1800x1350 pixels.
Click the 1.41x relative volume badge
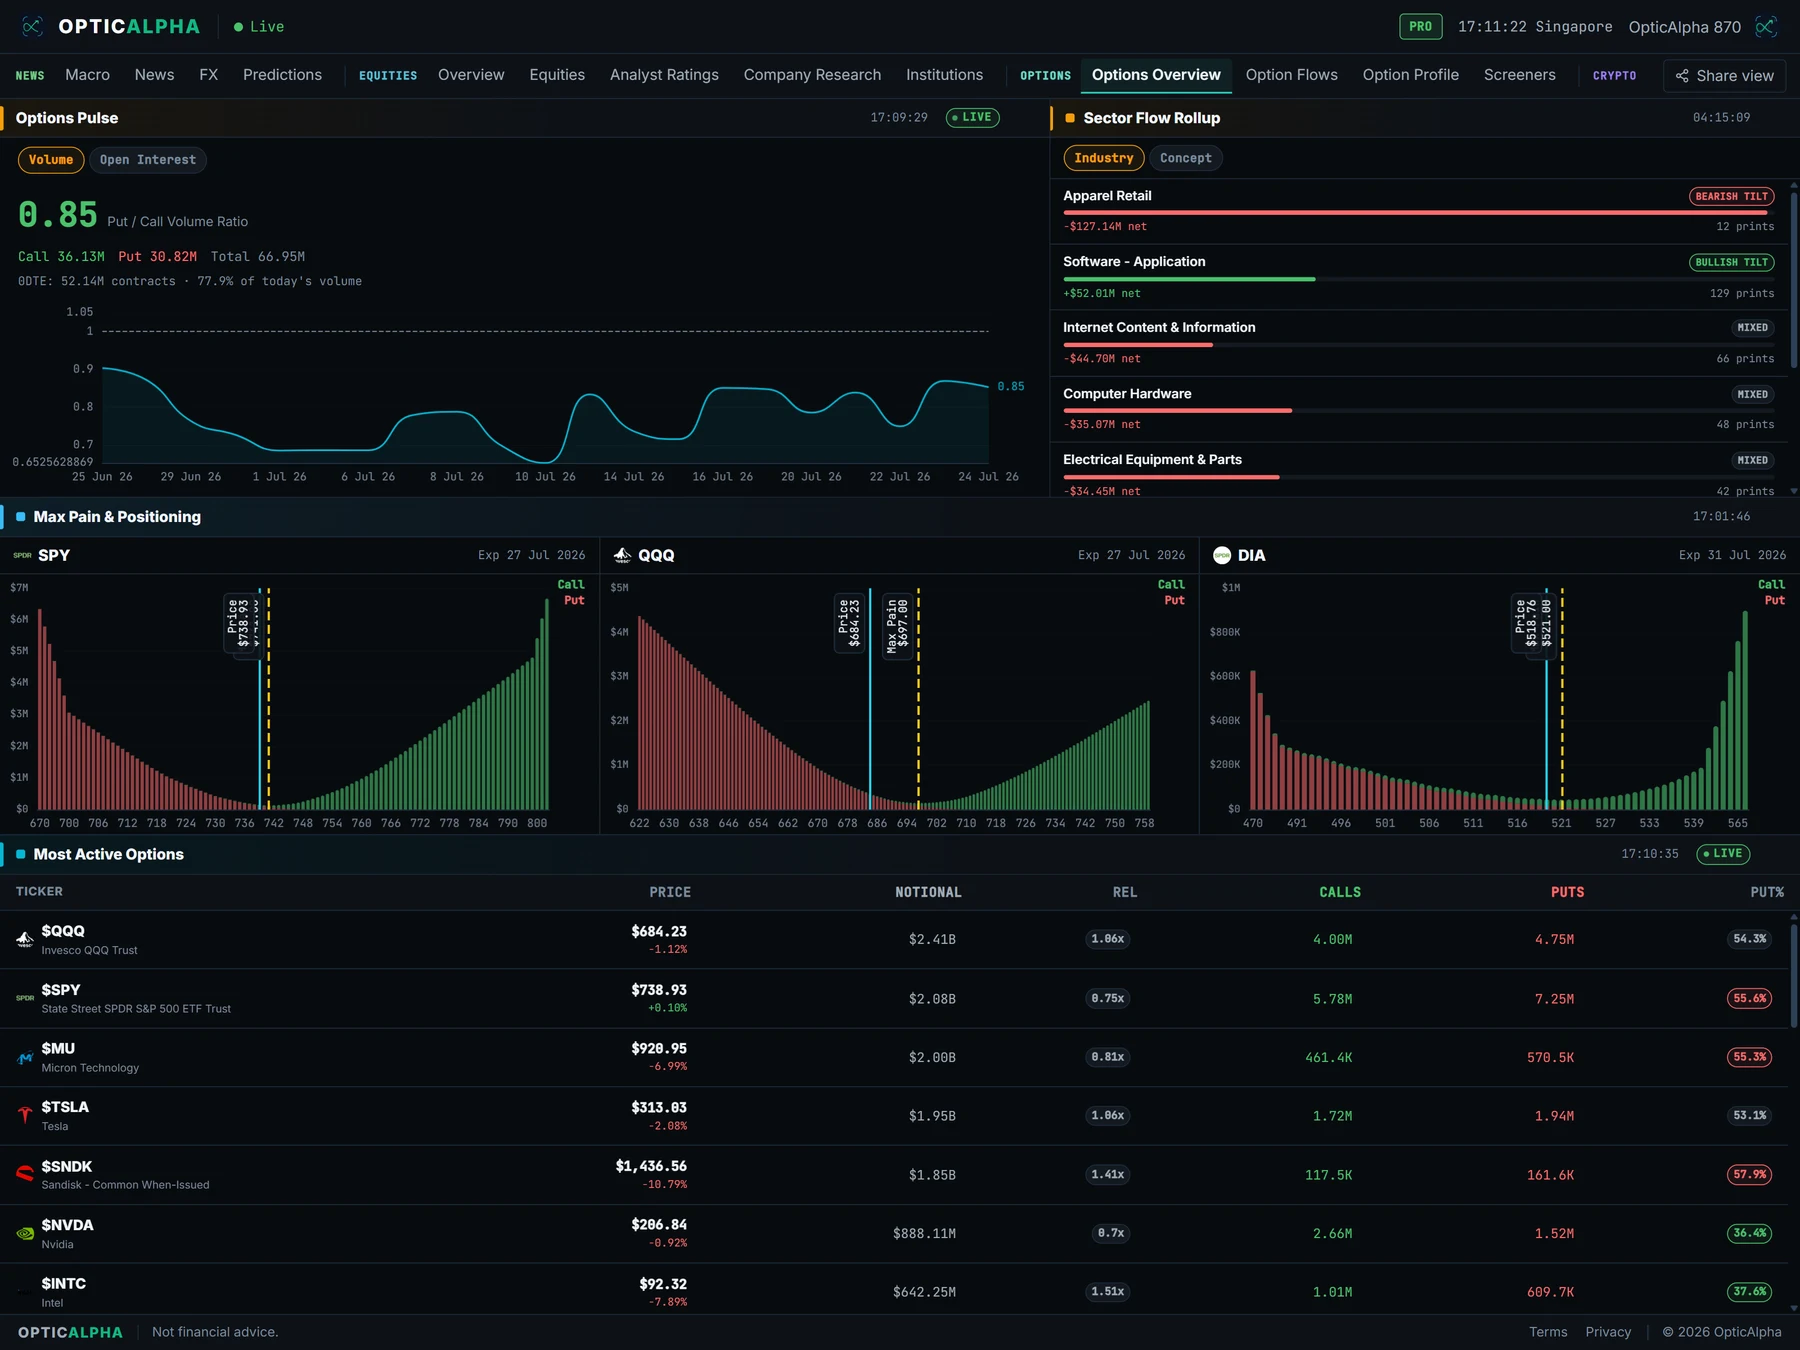click(1107, 1174)
